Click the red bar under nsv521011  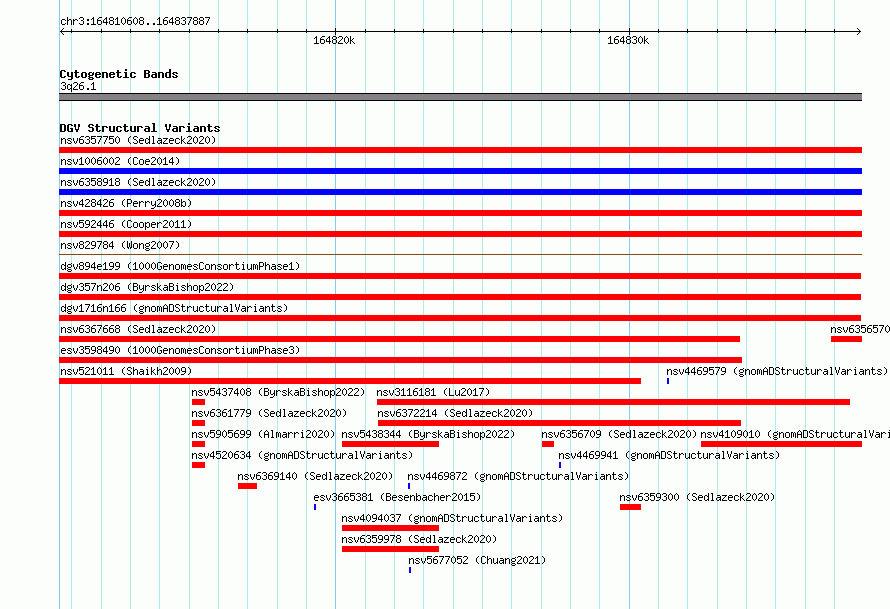(x=350, y=381)
